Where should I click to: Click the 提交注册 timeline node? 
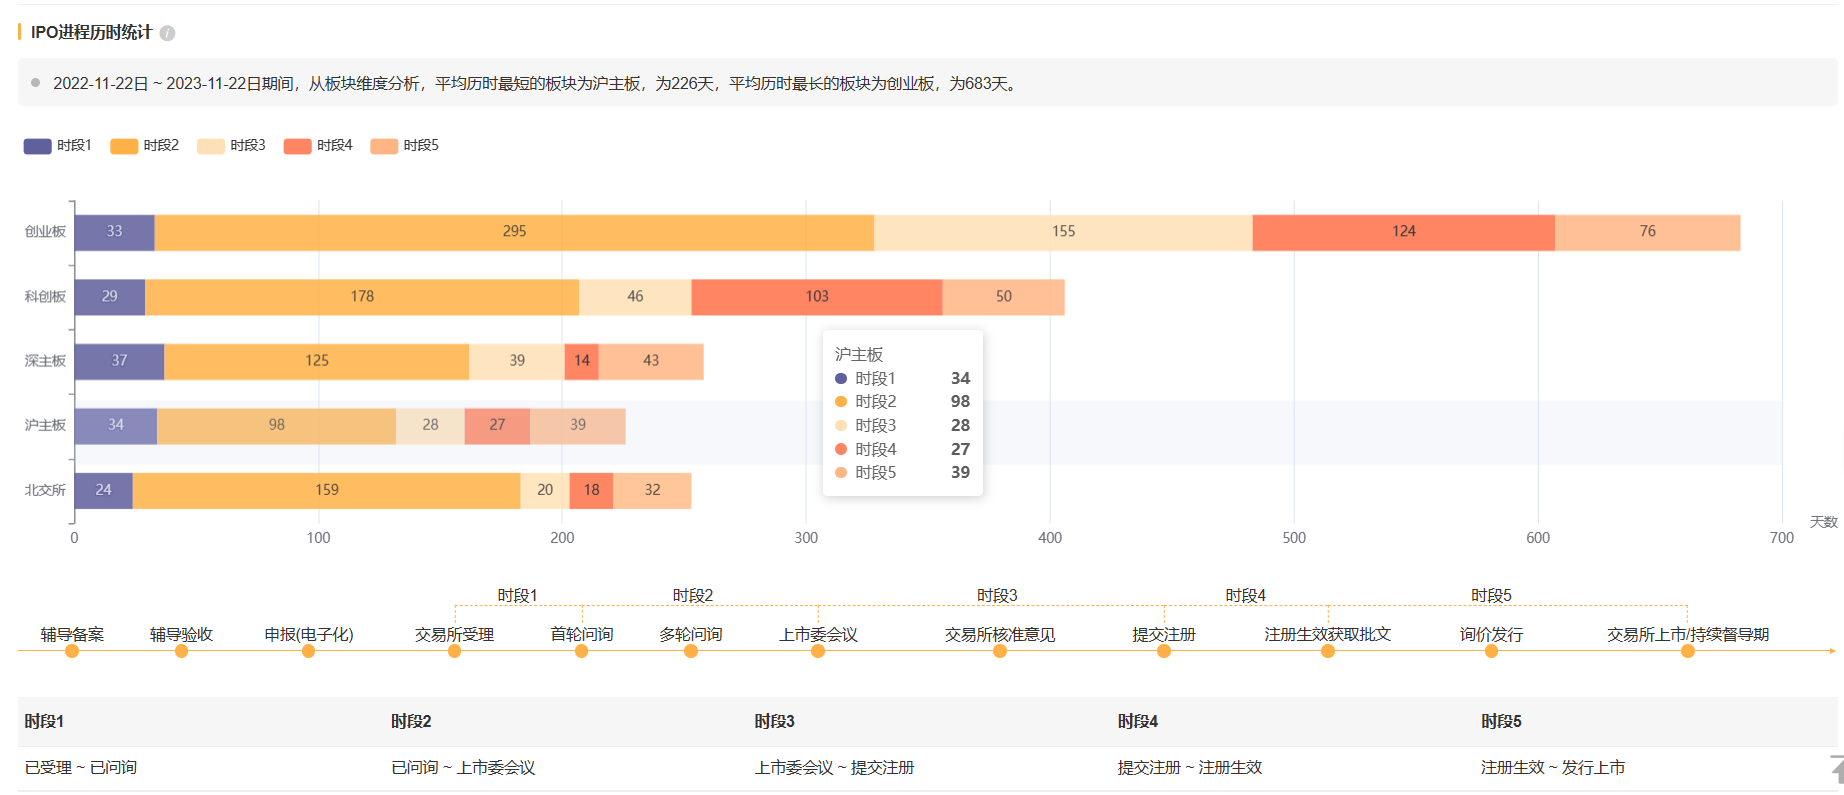coord(1164,651)
